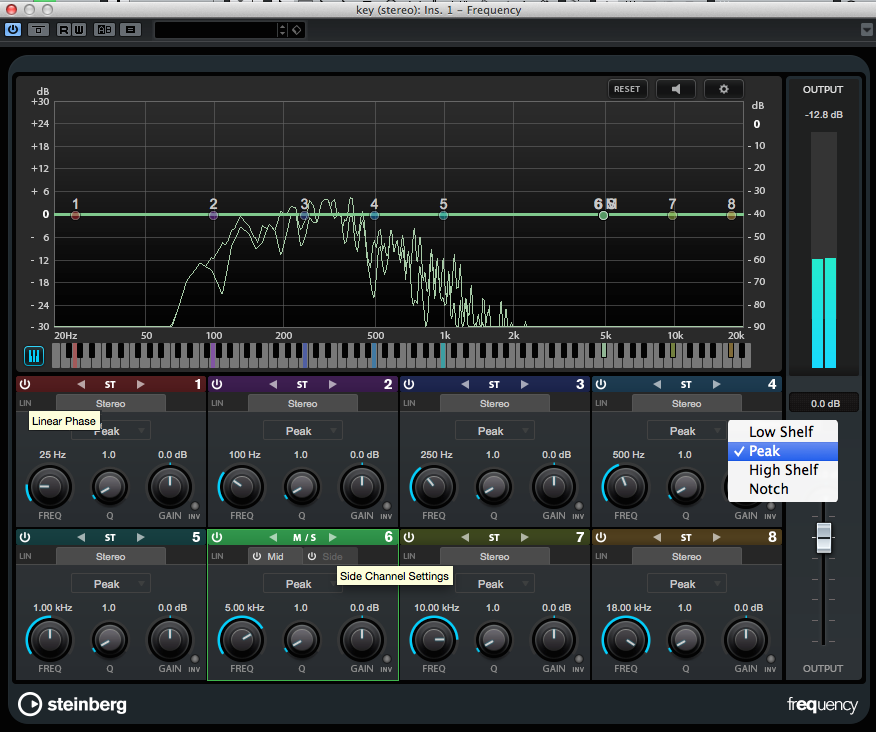Switch band 6 to previous channel mode
876x732 pixels.
(273, 538)
